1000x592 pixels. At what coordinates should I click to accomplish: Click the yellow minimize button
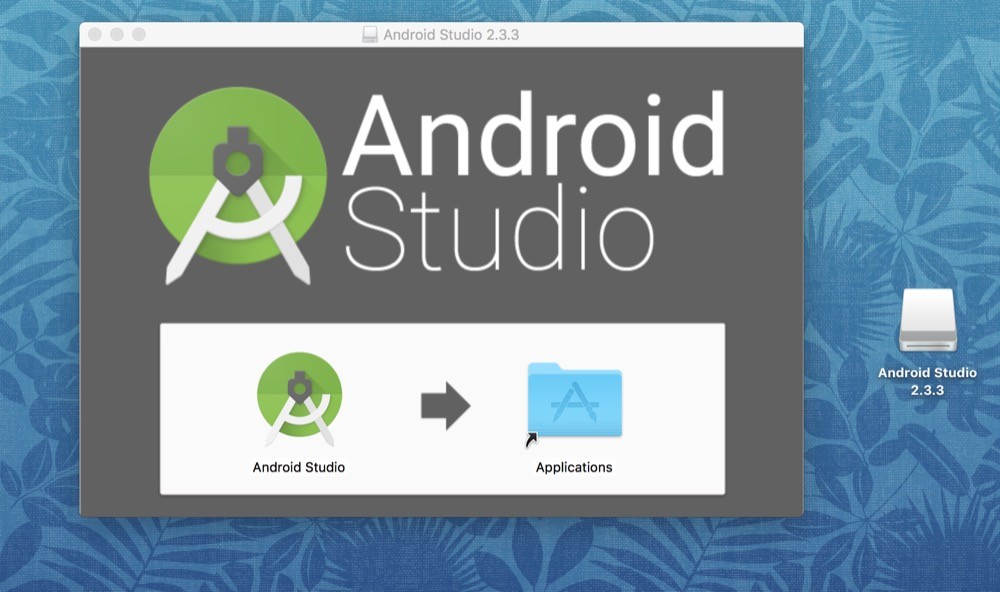116,32
